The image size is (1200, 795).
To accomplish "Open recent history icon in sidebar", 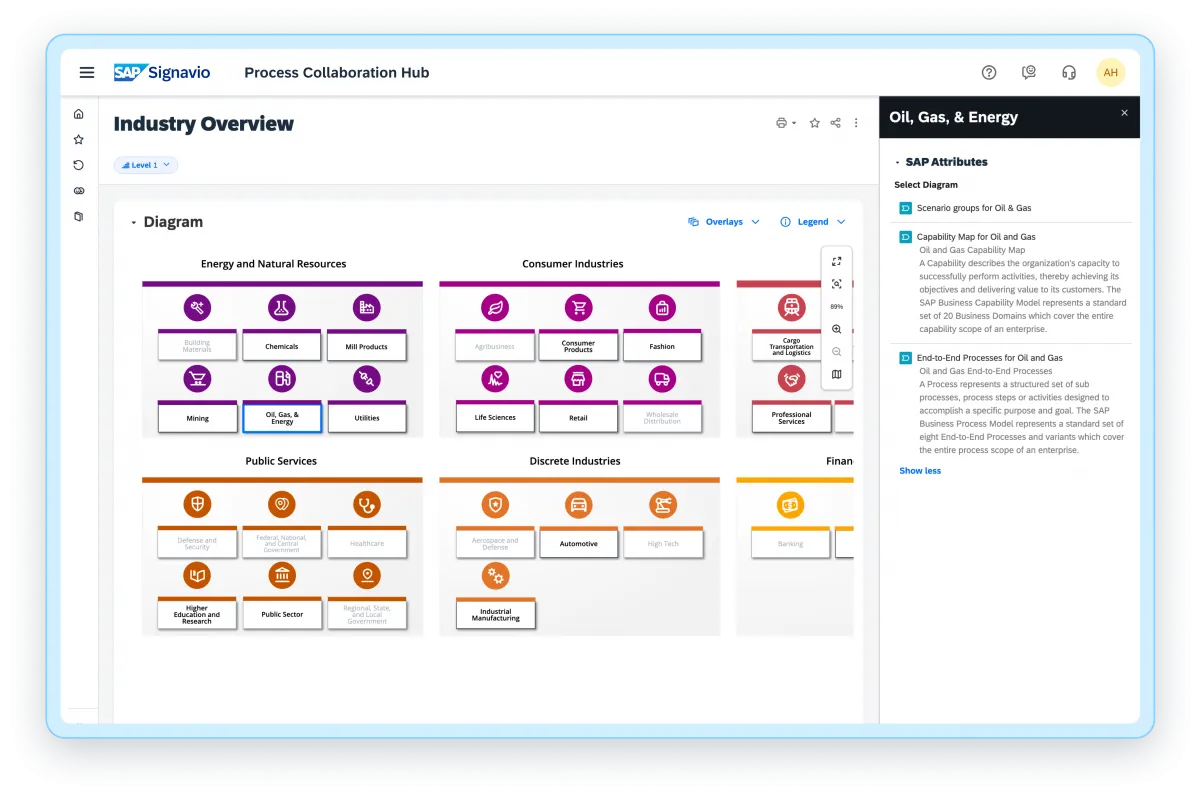I will (x=79, y=165).
